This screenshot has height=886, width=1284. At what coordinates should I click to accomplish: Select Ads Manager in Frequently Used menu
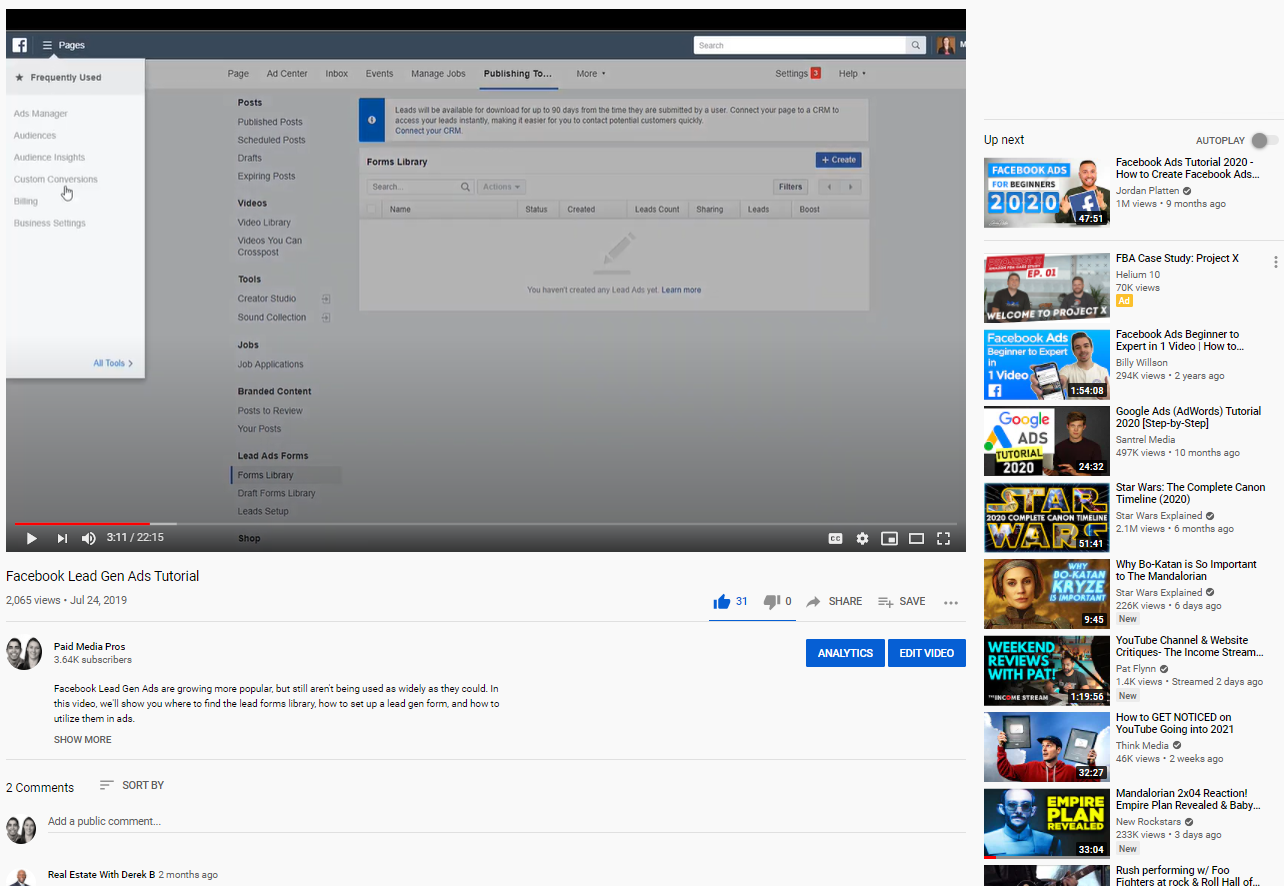pos(41,114)
